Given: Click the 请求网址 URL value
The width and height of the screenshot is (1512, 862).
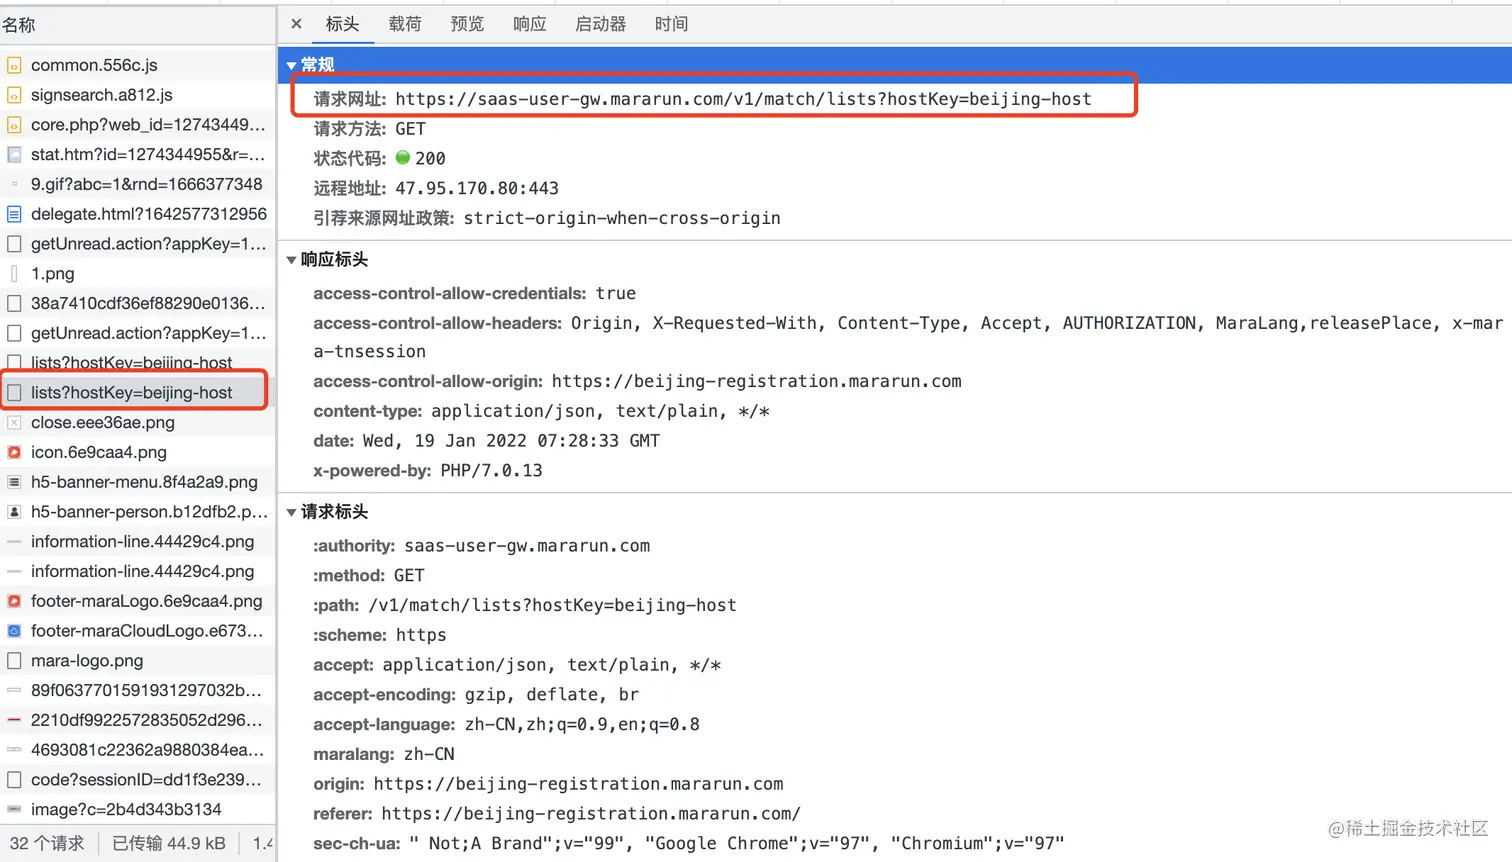Looking at the screenshot, I should 743,99.
